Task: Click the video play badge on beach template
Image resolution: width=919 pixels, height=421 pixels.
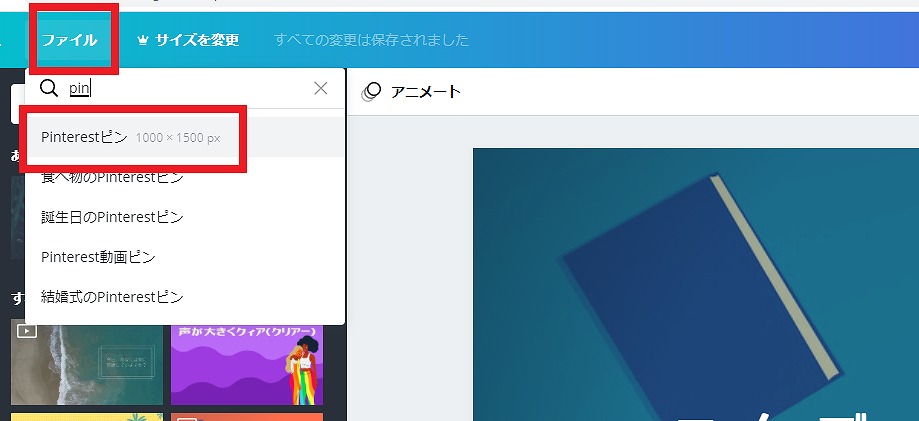Action: pos(27,331)
